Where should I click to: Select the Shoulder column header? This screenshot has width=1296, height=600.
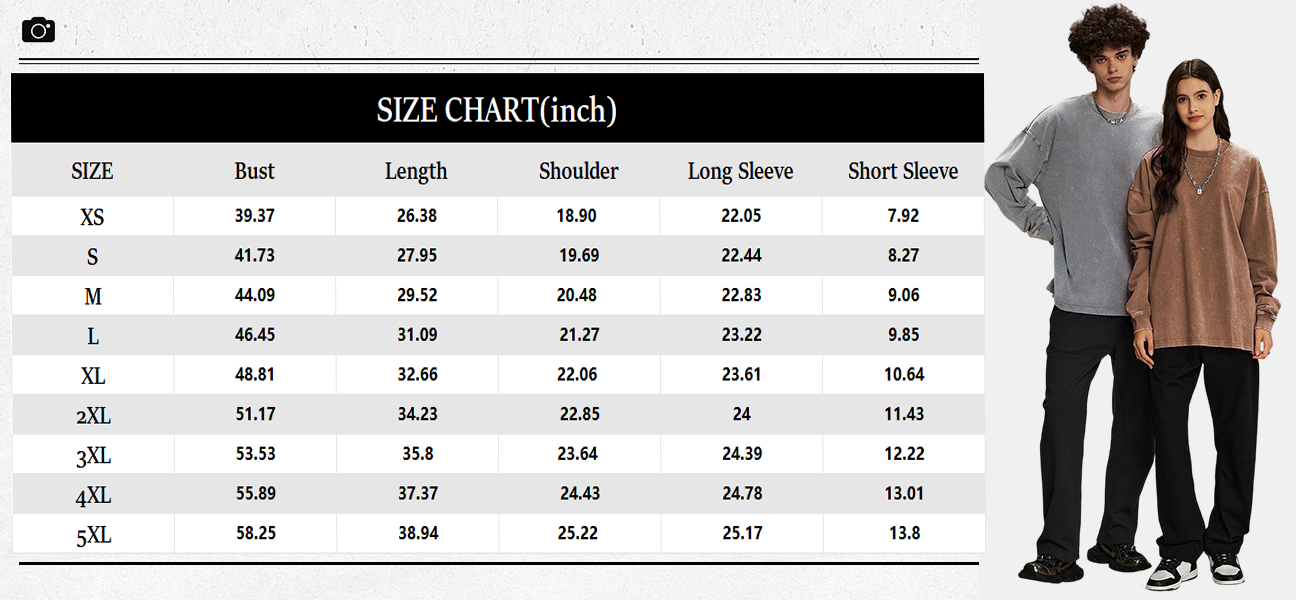coord(578,171)
